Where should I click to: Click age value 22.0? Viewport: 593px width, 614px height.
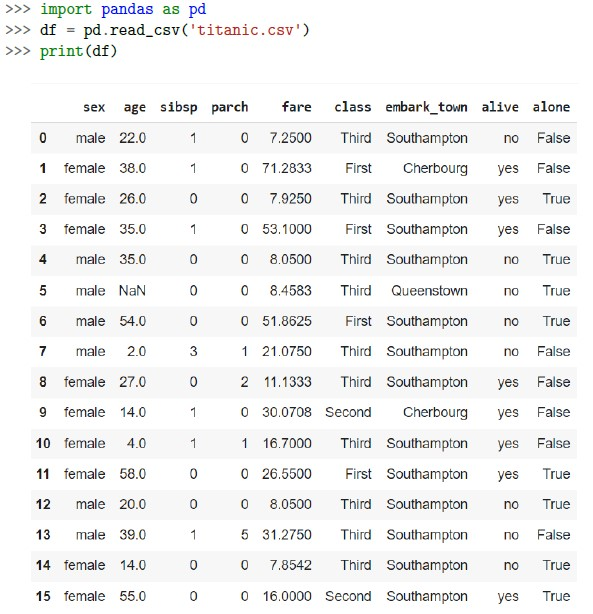(132, 138)
